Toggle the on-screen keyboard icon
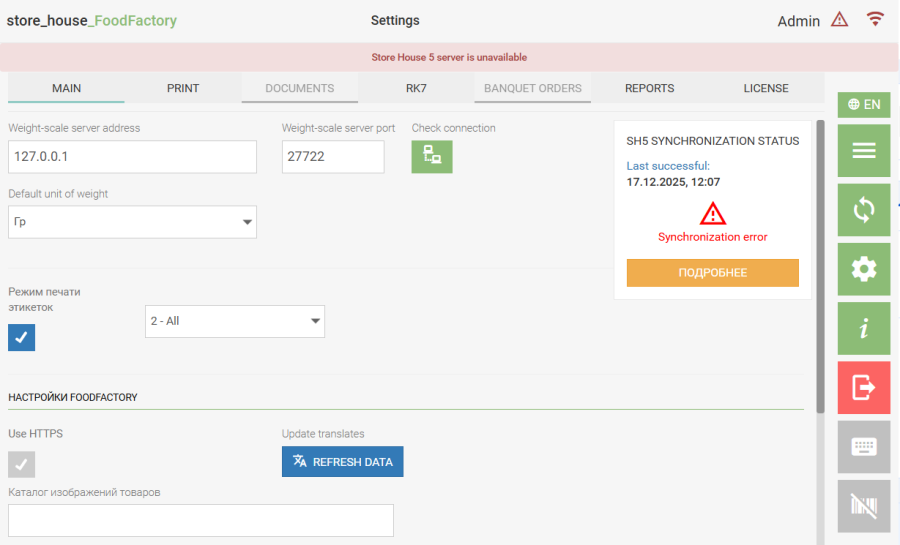Viewport: 900px width, 545px height. [863, 447]
